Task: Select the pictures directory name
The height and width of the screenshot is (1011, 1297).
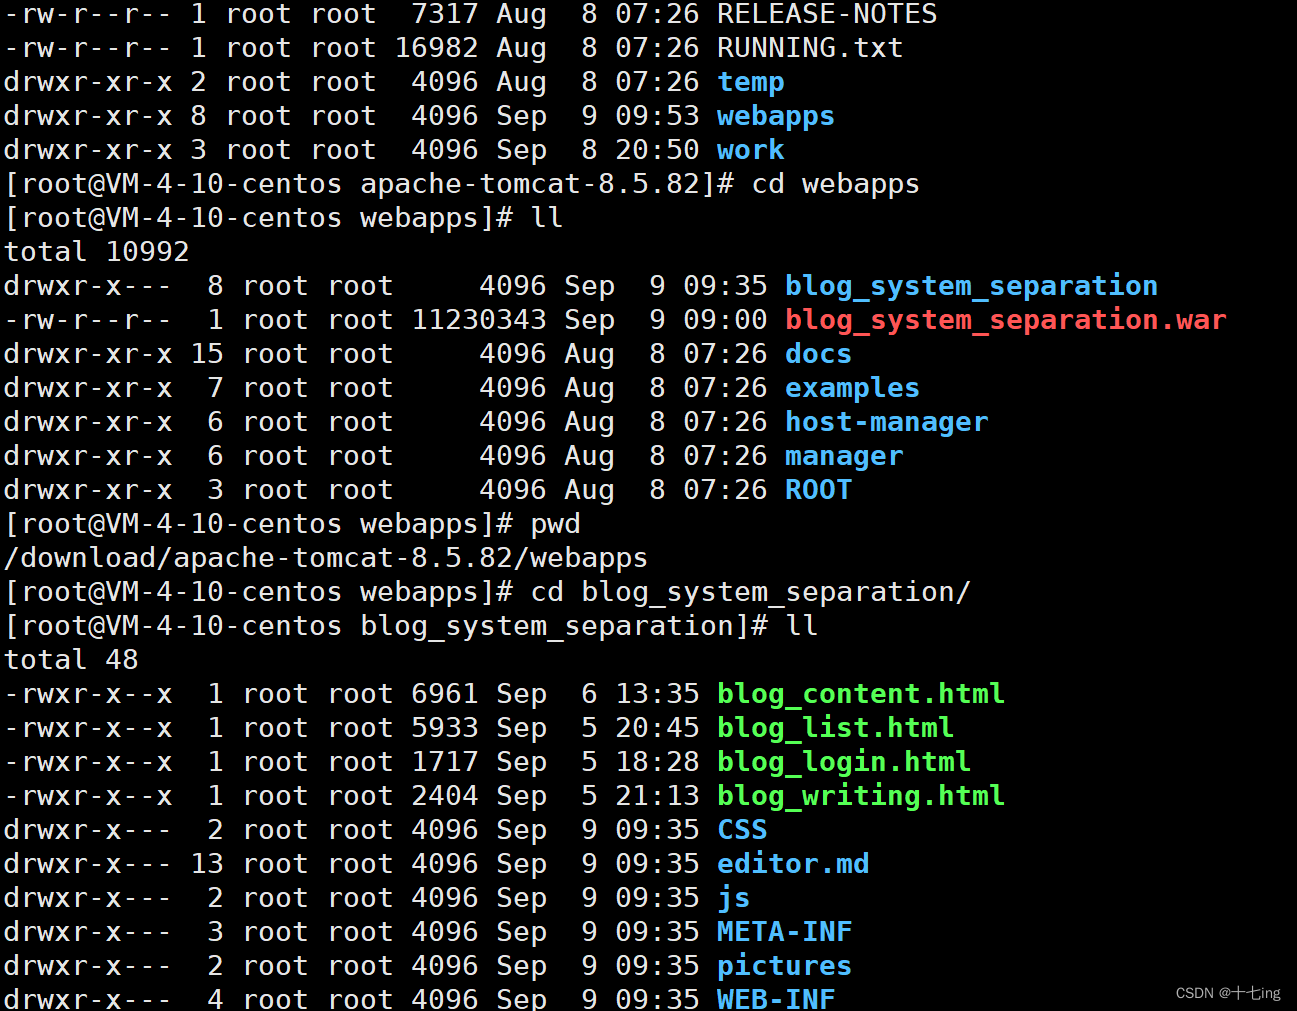Action: coord(784,966)
